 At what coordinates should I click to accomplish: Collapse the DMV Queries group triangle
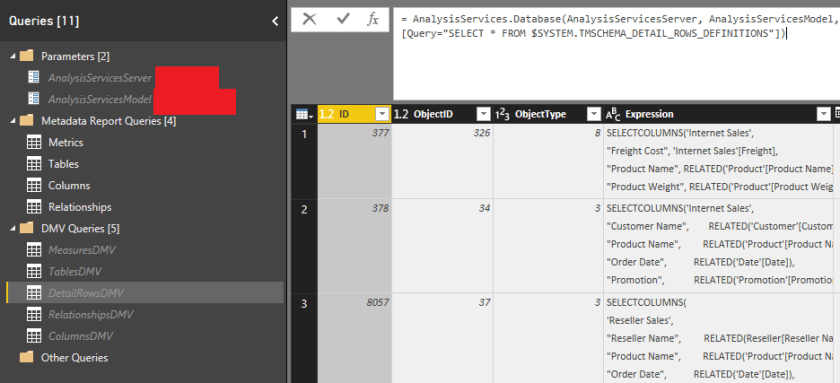coord(12,229)
